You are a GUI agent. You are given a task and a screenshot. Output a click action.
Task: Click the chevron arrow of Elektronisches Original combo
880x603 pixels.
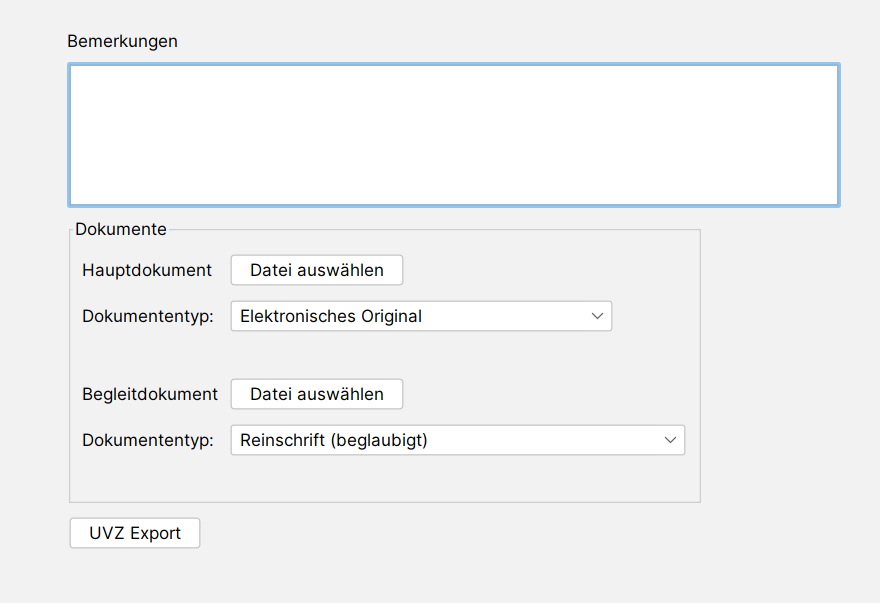coord(597,316)
